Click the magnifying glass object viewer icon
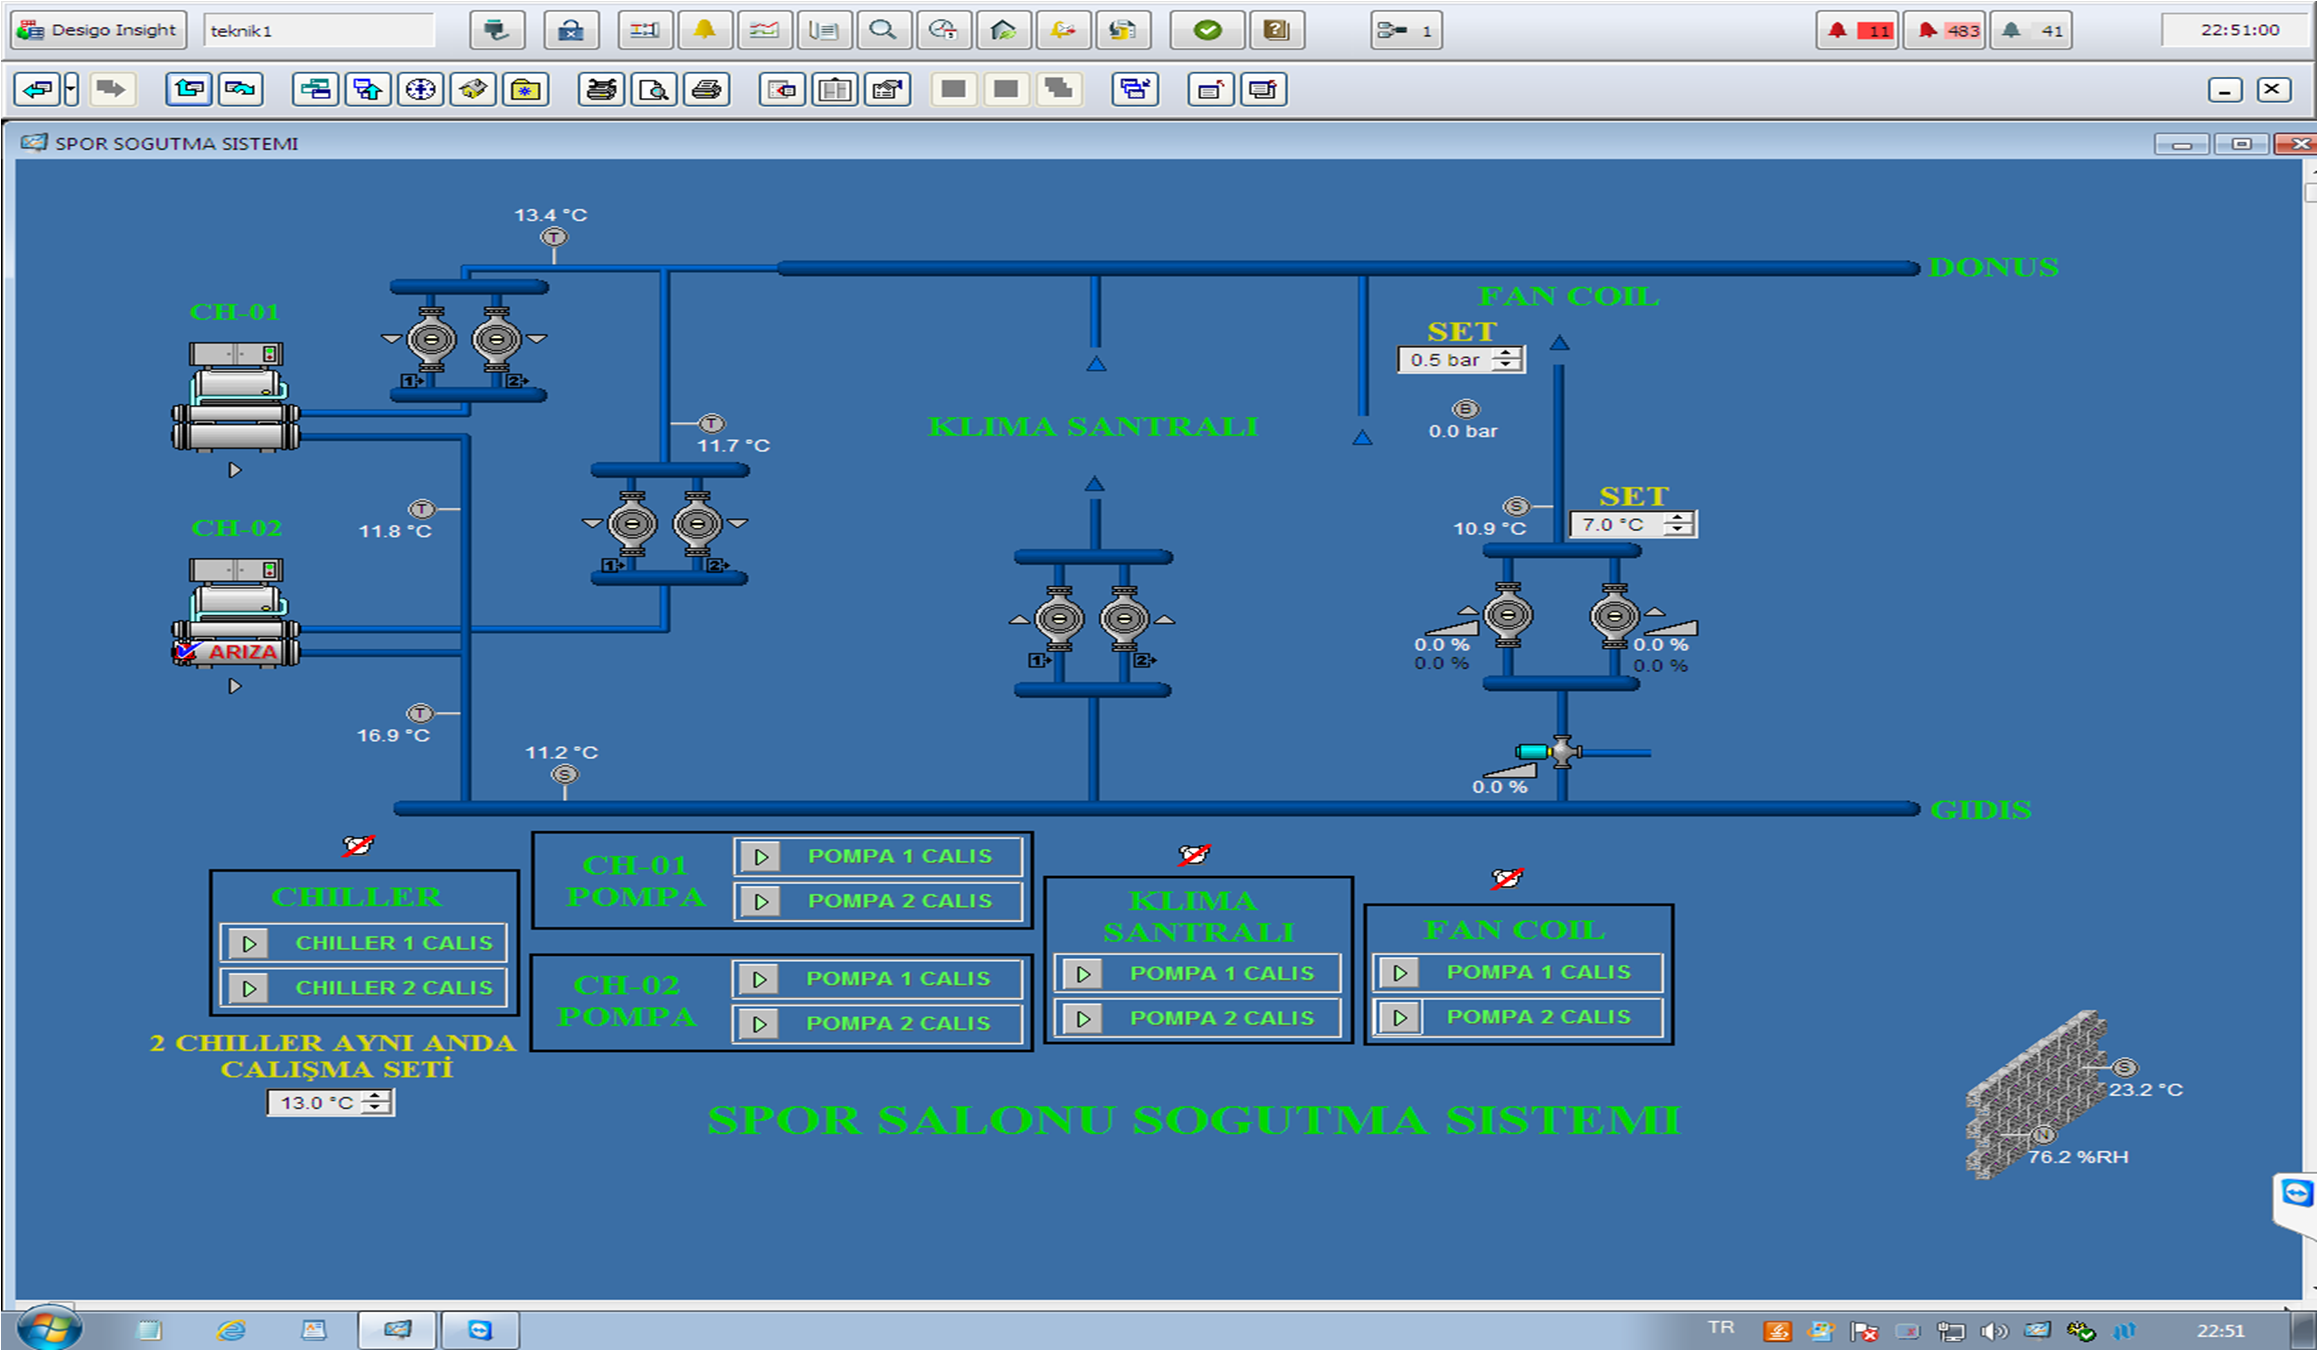2318x1351 pixels. coord(882,30)
